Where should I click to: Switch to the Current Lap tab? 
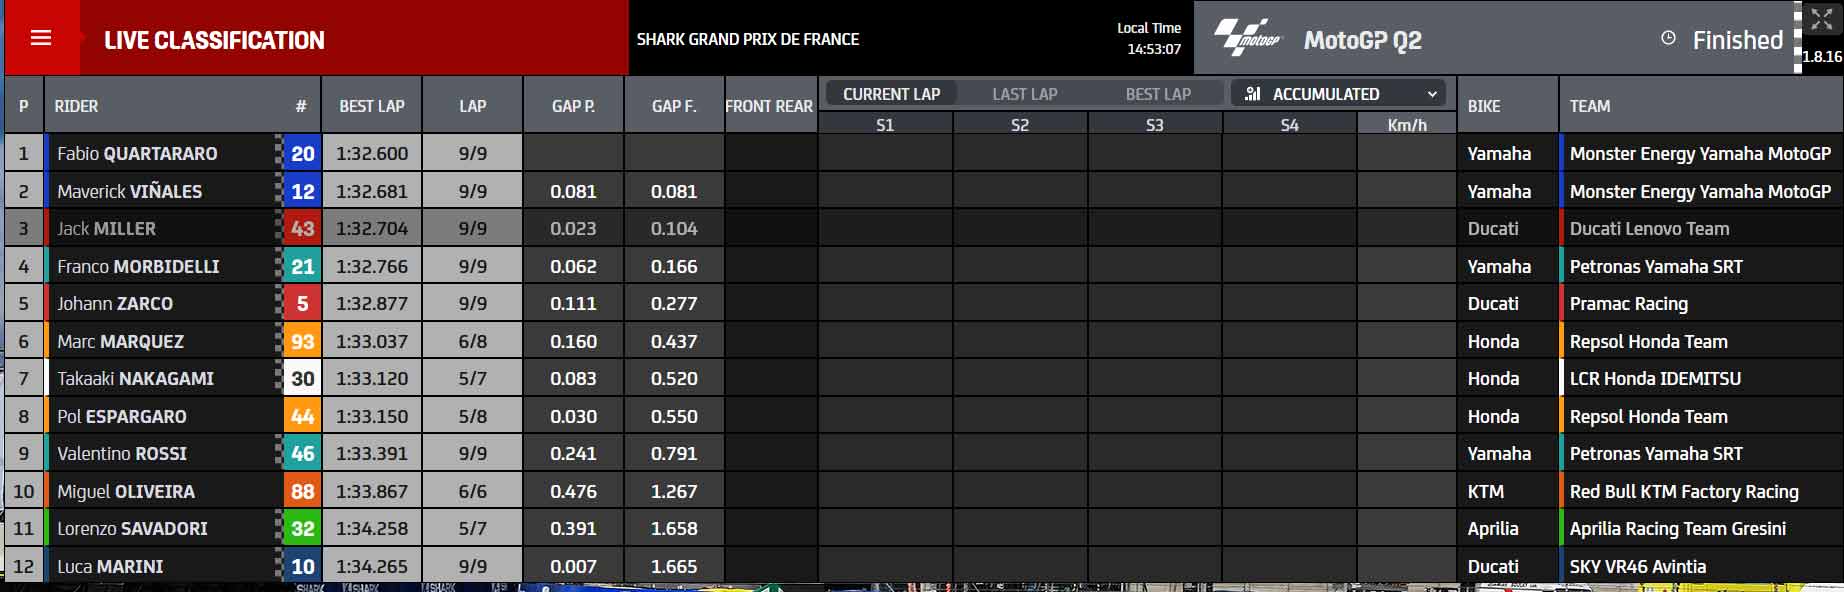(x=891, y=94)
